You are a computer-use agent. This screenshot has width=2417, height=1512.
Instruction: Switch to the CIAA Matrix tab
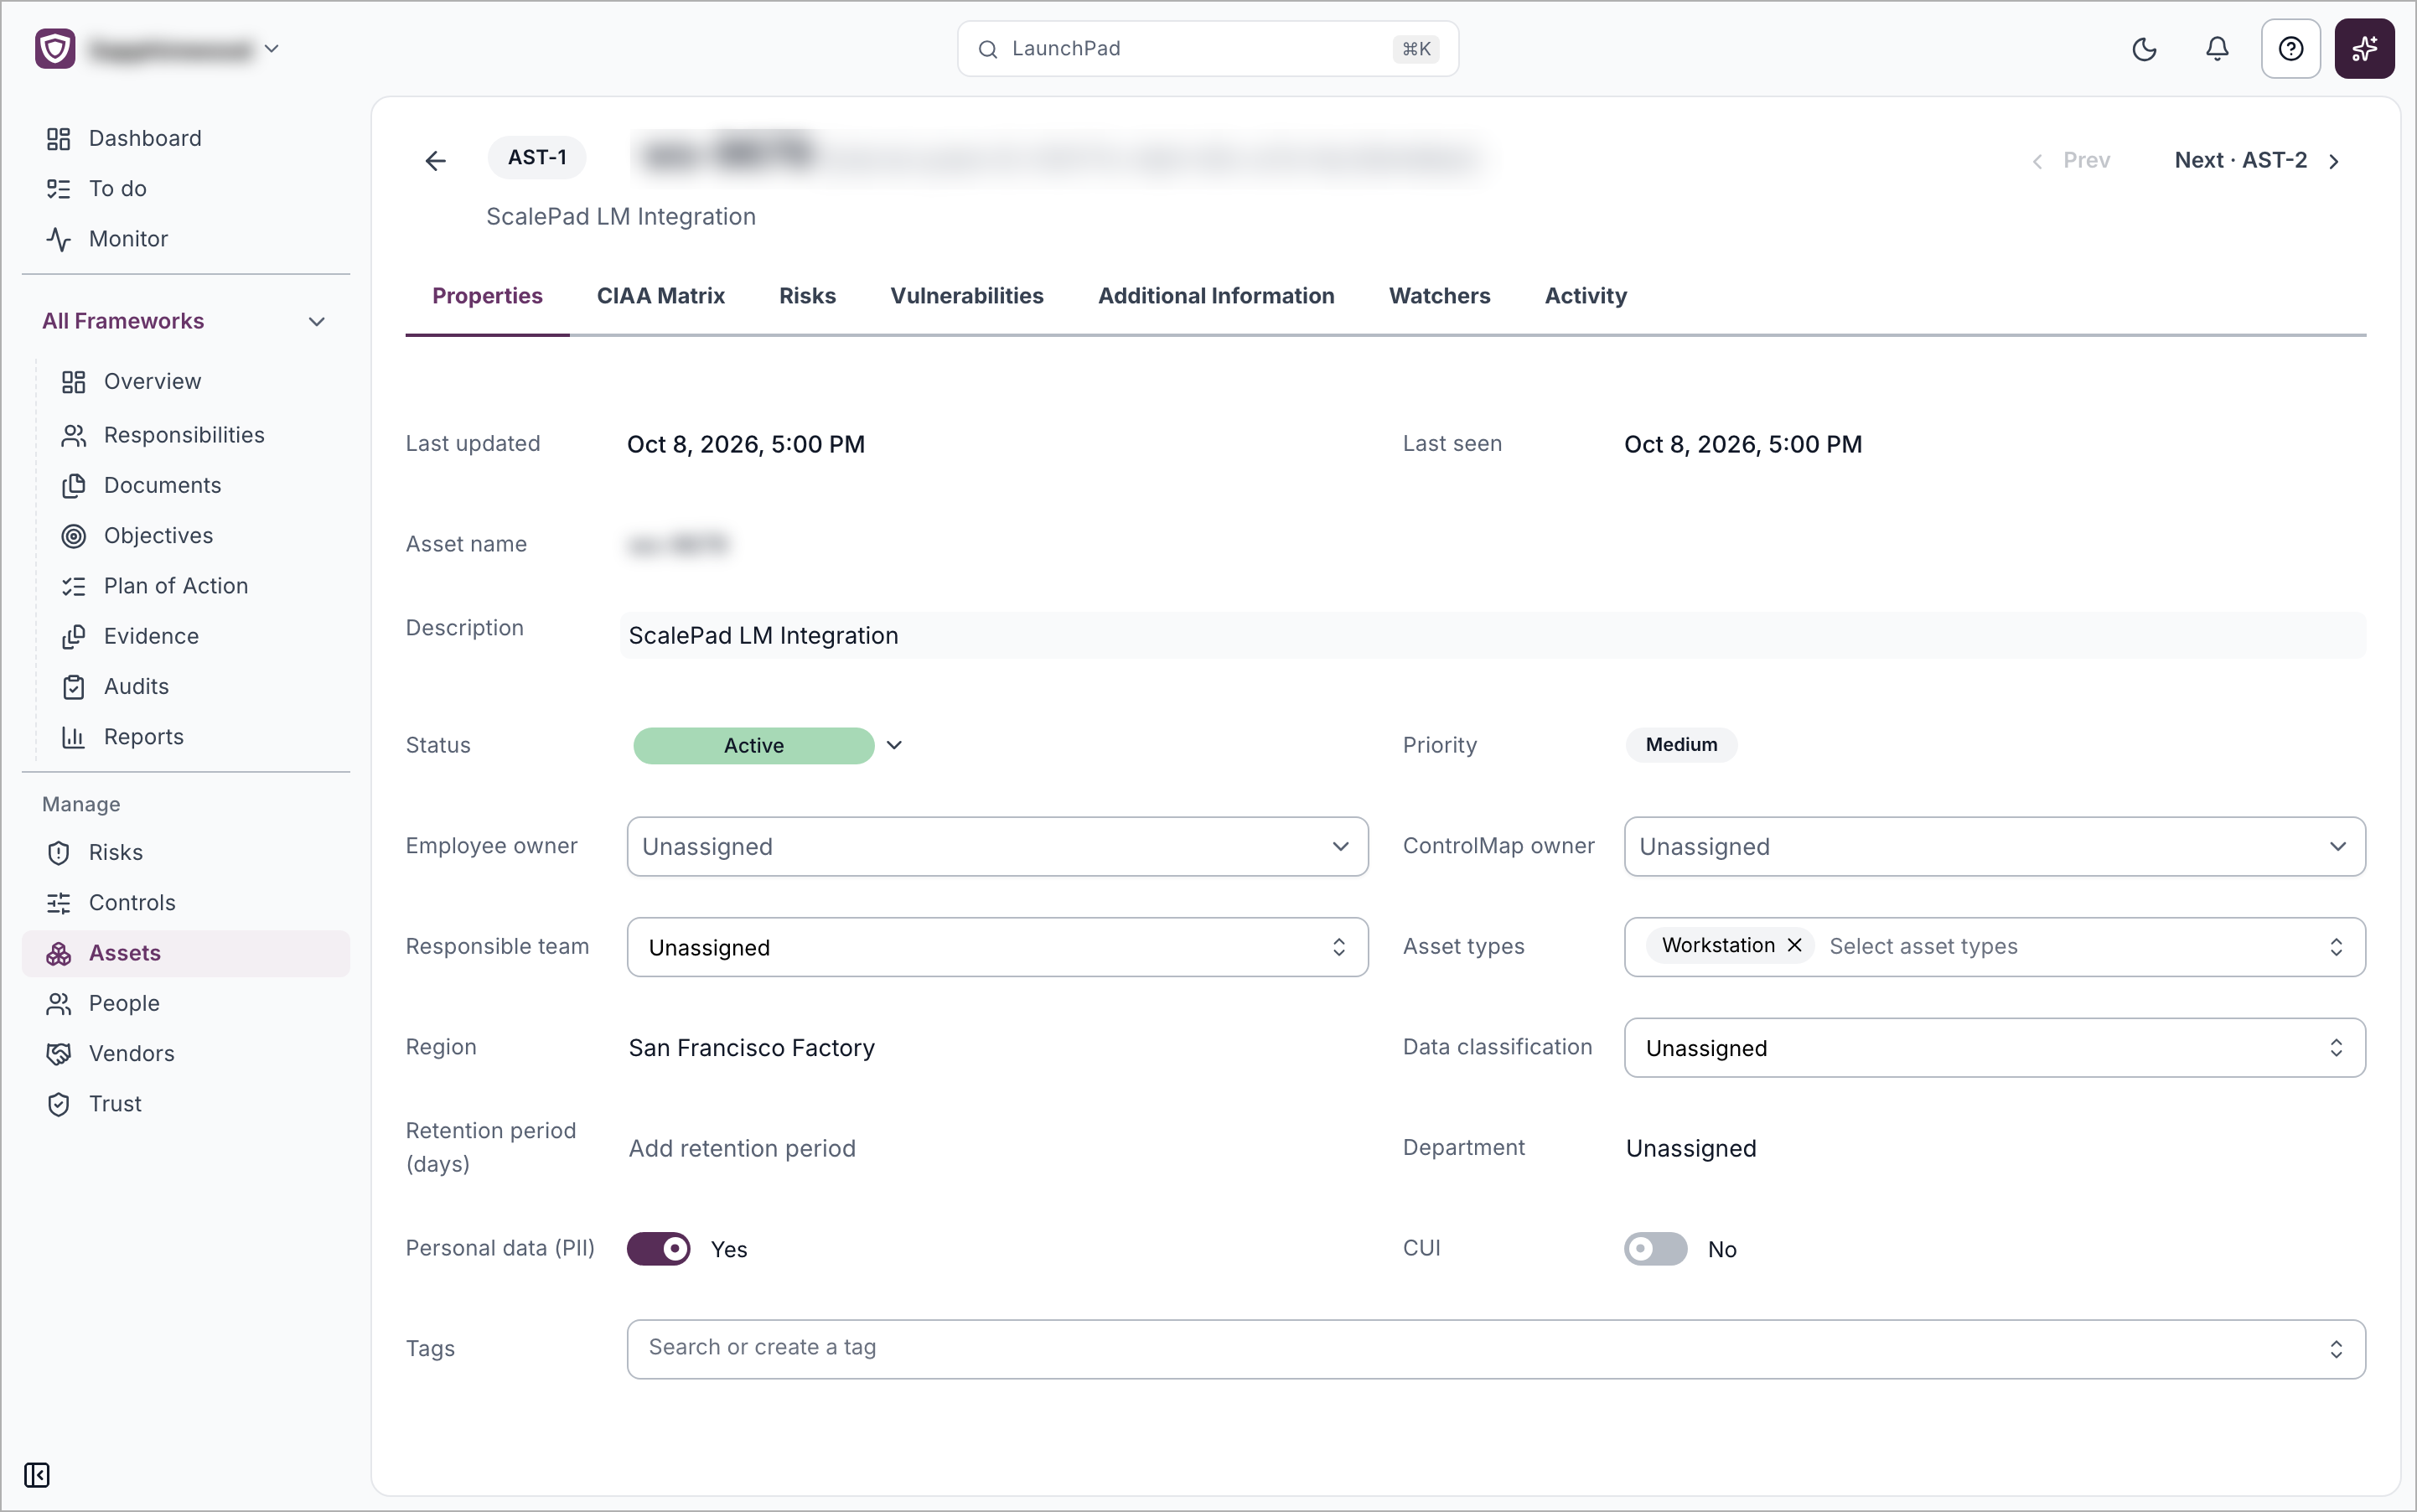coord(660,296)
